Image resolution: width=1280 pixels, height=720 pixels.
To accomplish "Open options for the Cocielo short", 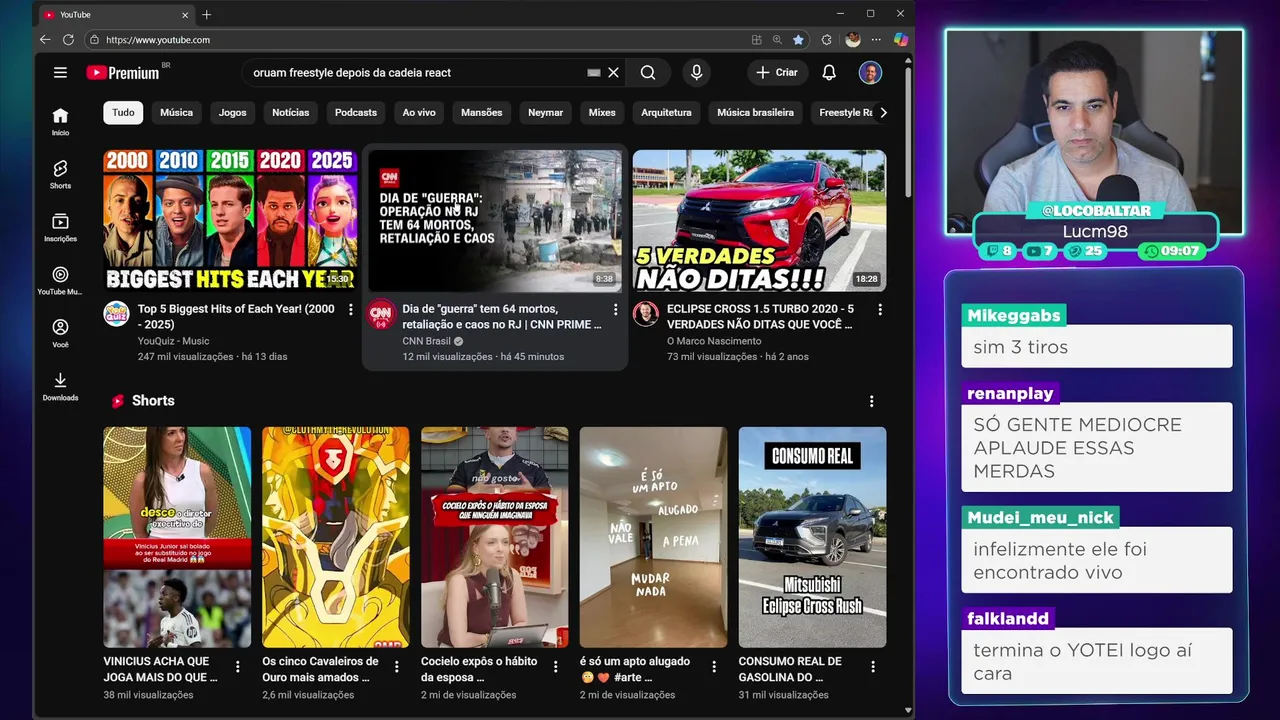I will [x=555, y=667].
